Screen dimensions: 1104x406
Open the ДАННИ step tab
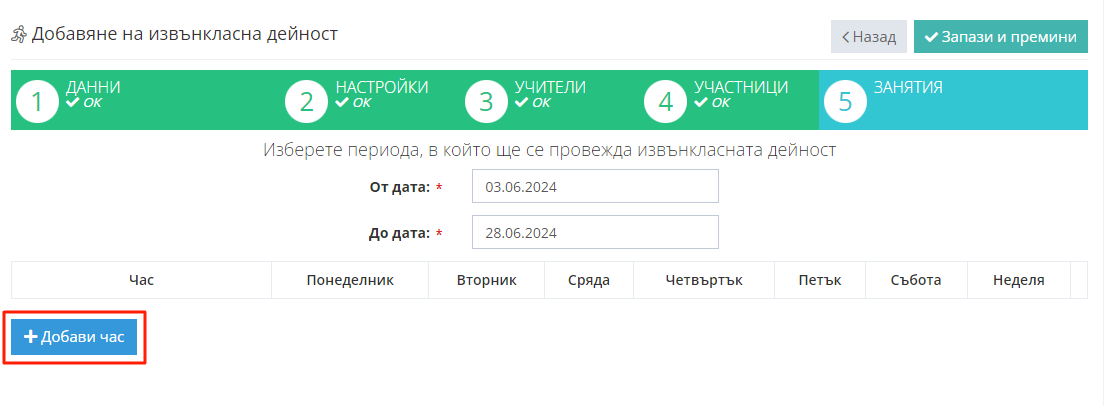pos(93,88)
